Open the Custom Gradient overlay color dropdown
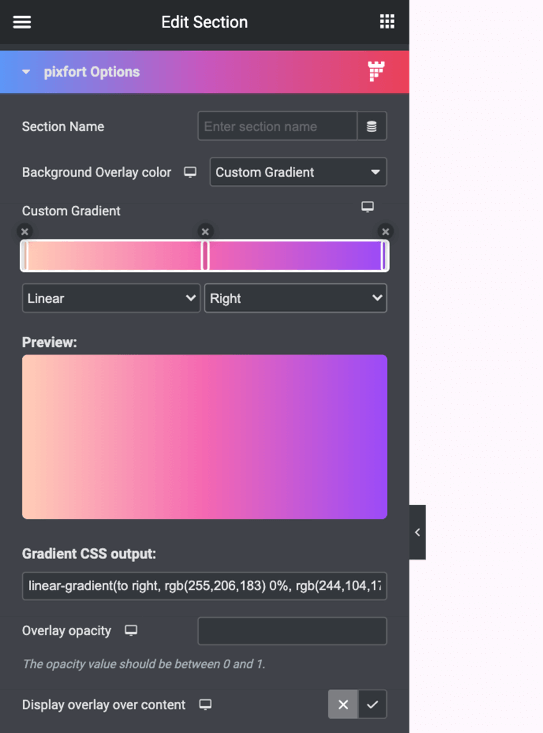543x733 pixels. (298, 172)
